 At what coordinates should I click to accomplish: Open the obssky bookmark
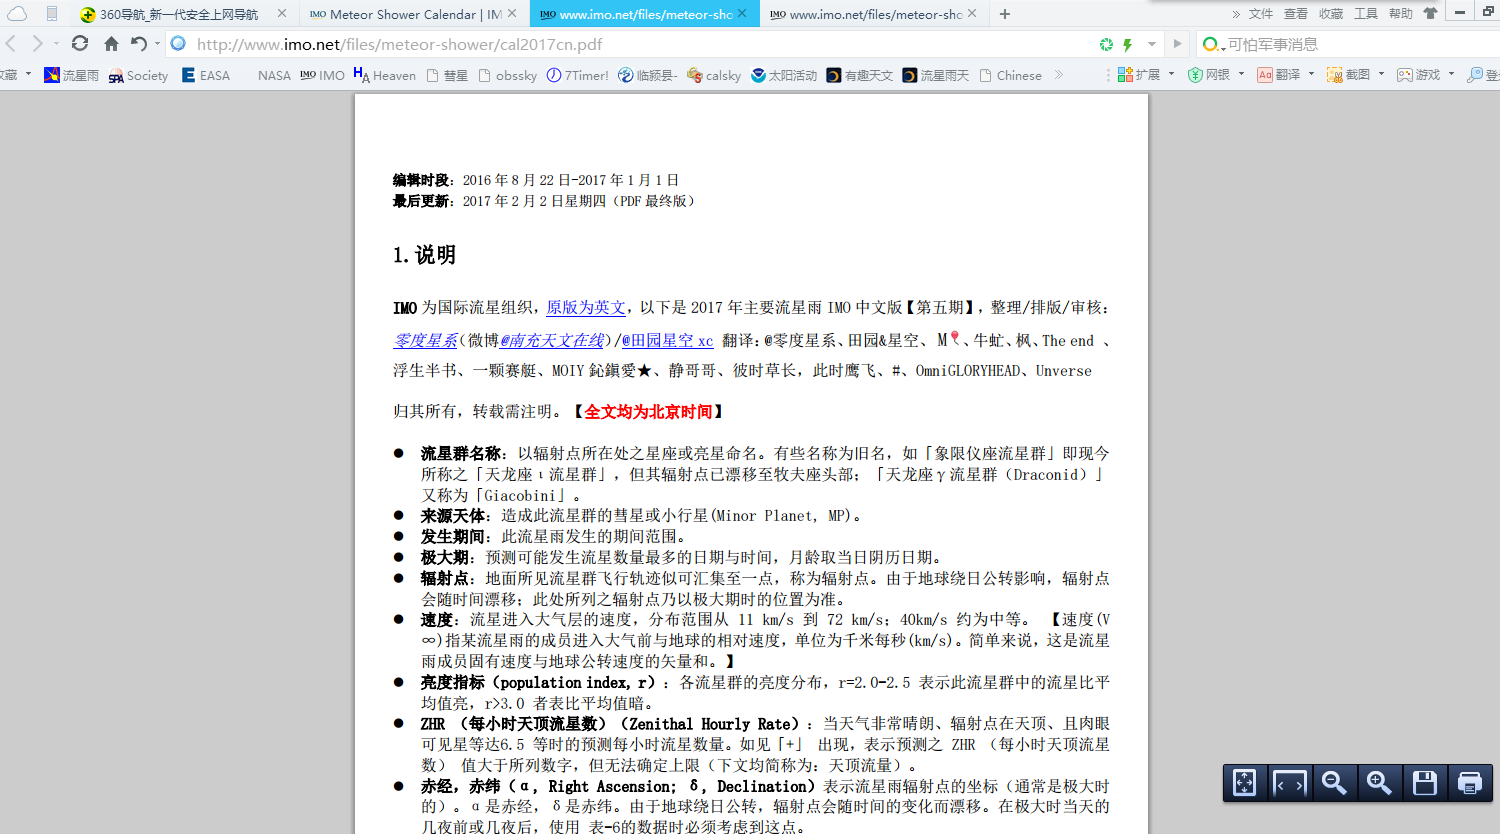pos(508,75)
